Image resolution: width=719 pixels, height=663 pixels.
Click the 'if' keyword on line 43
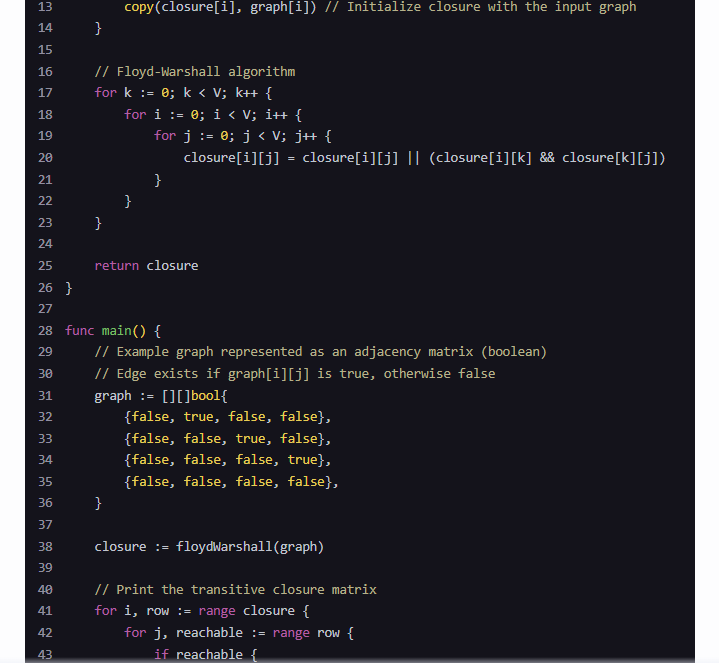point(161,654)
